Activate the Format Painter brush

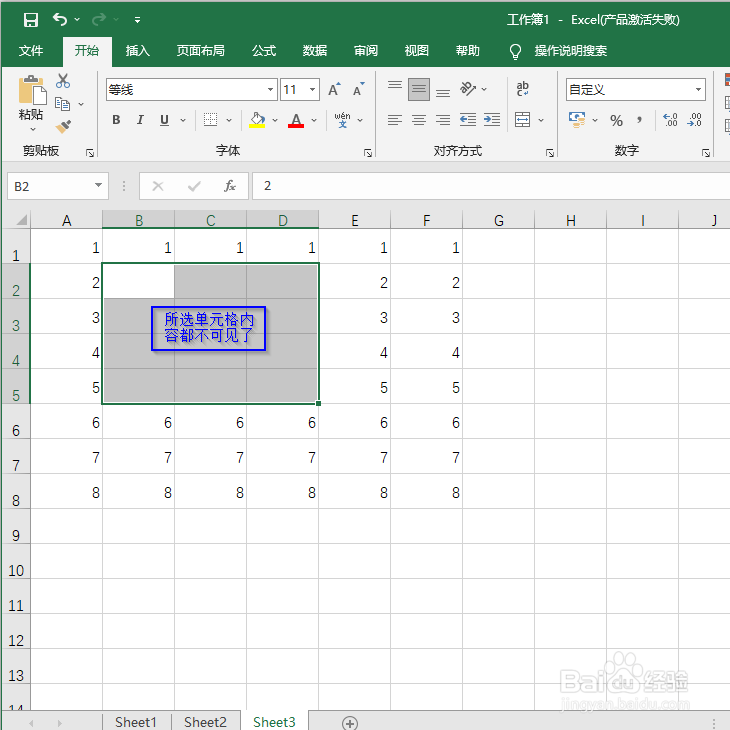[63, 126]
